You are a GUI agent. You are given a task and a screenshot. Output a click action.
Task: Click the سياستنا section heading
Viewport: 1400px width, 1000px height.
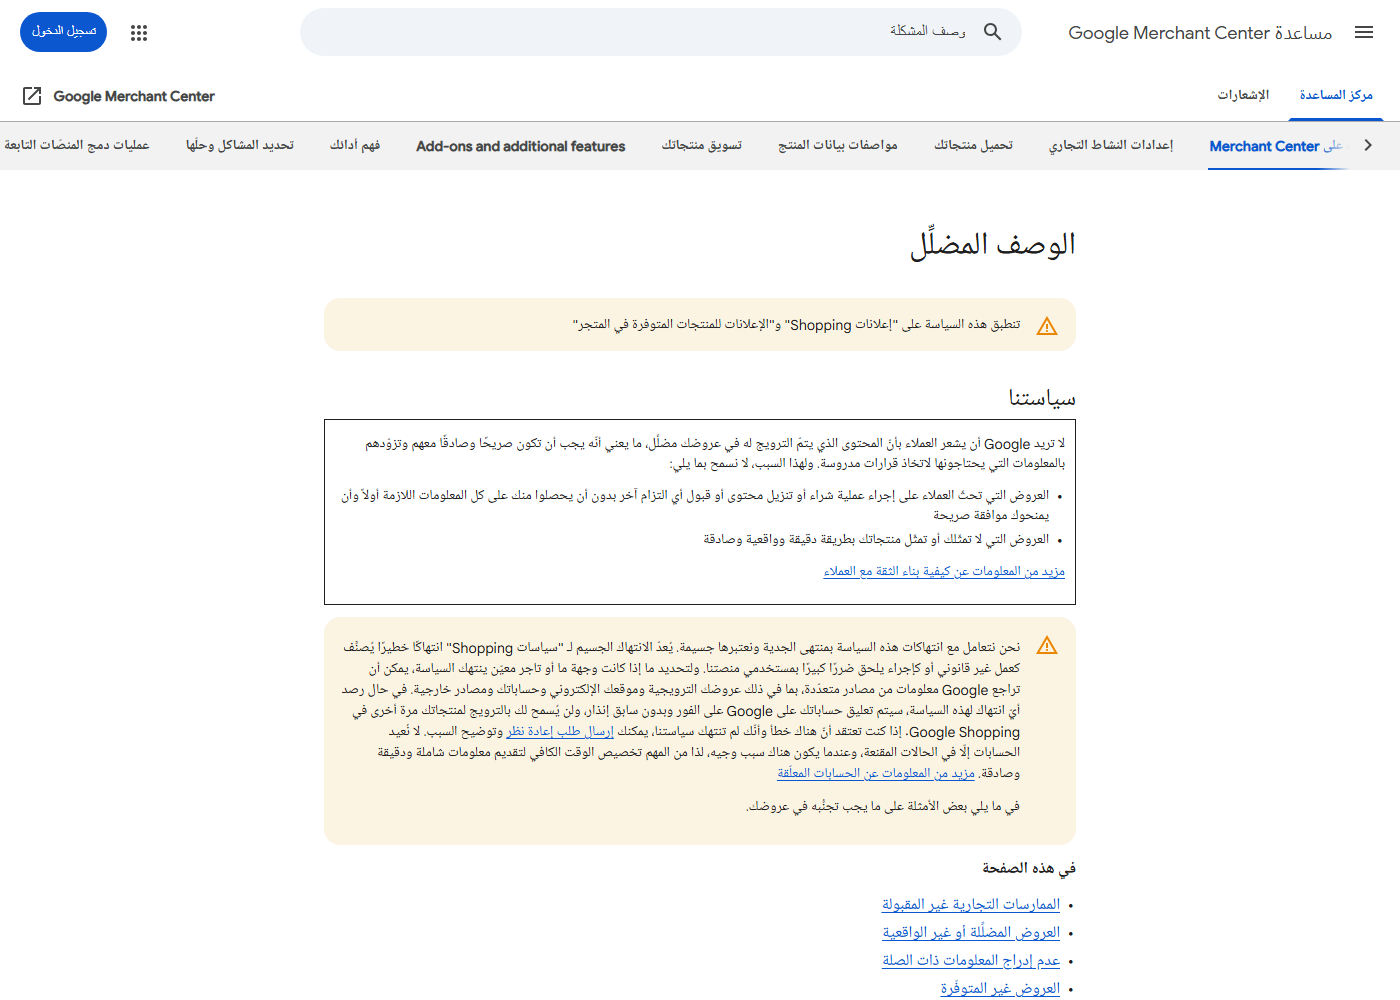1042,398
